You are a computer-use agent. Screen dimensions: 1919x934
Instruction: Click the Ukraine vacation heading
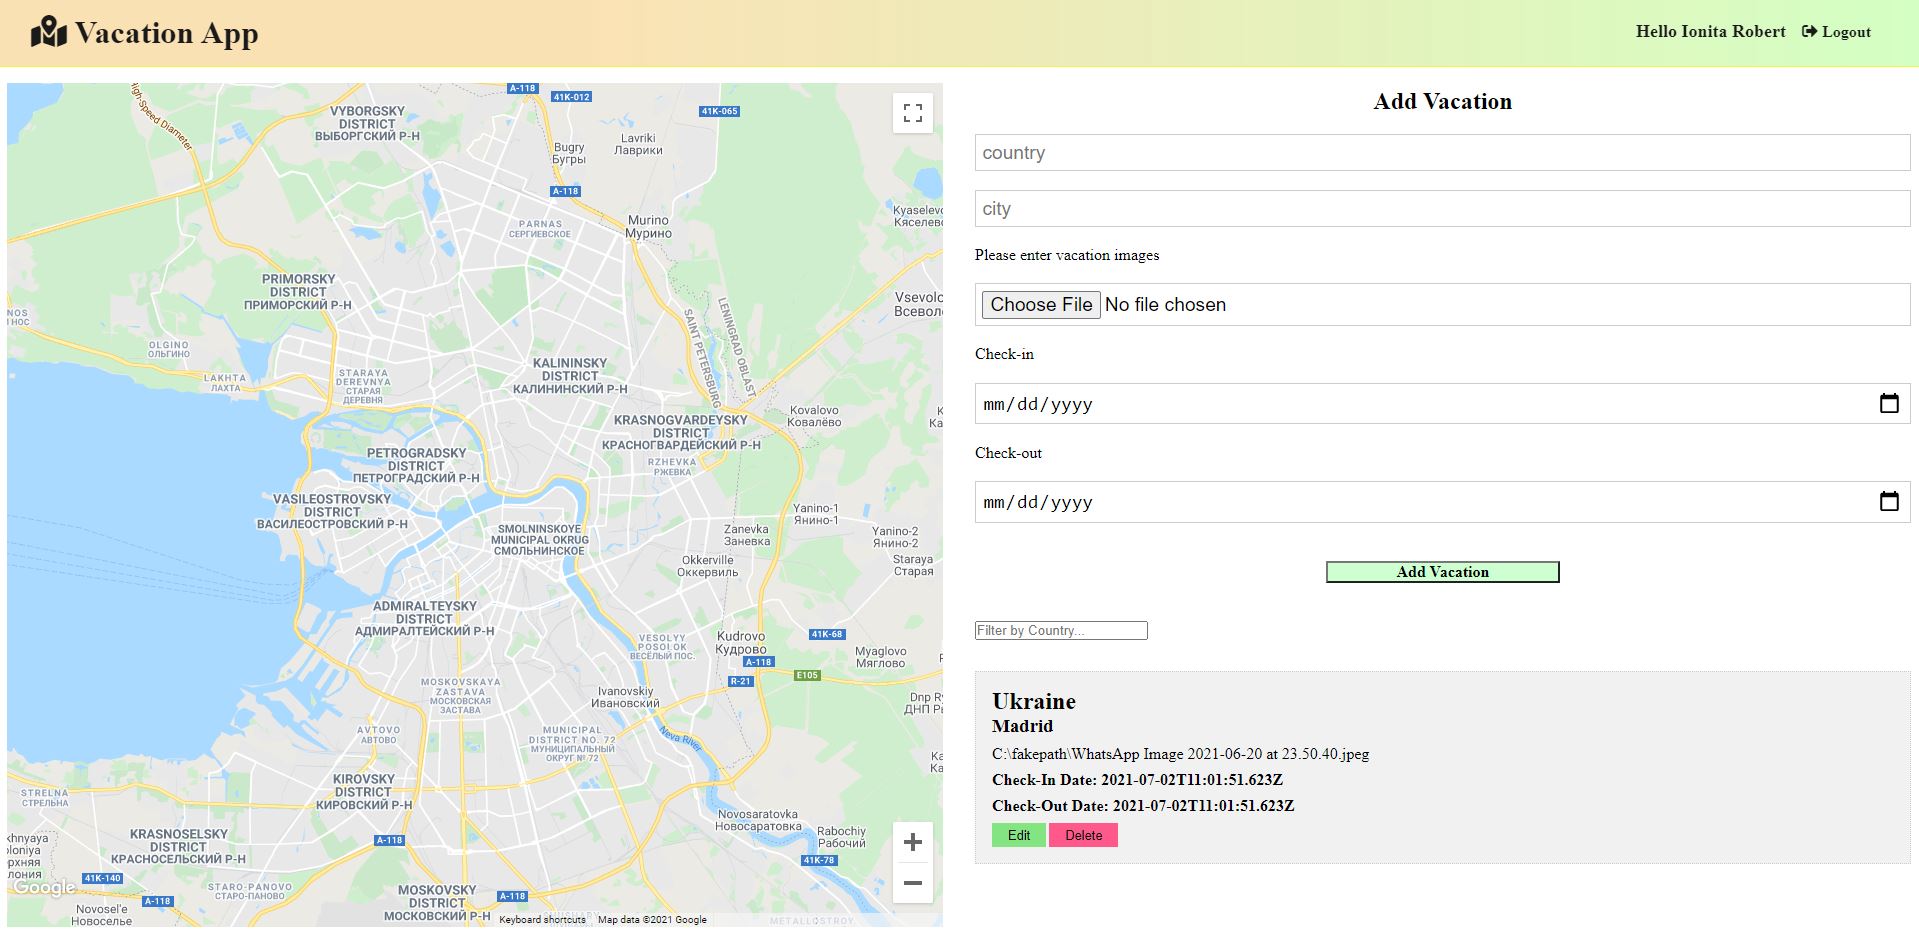pyautogui.click(x=1034, y=701)
